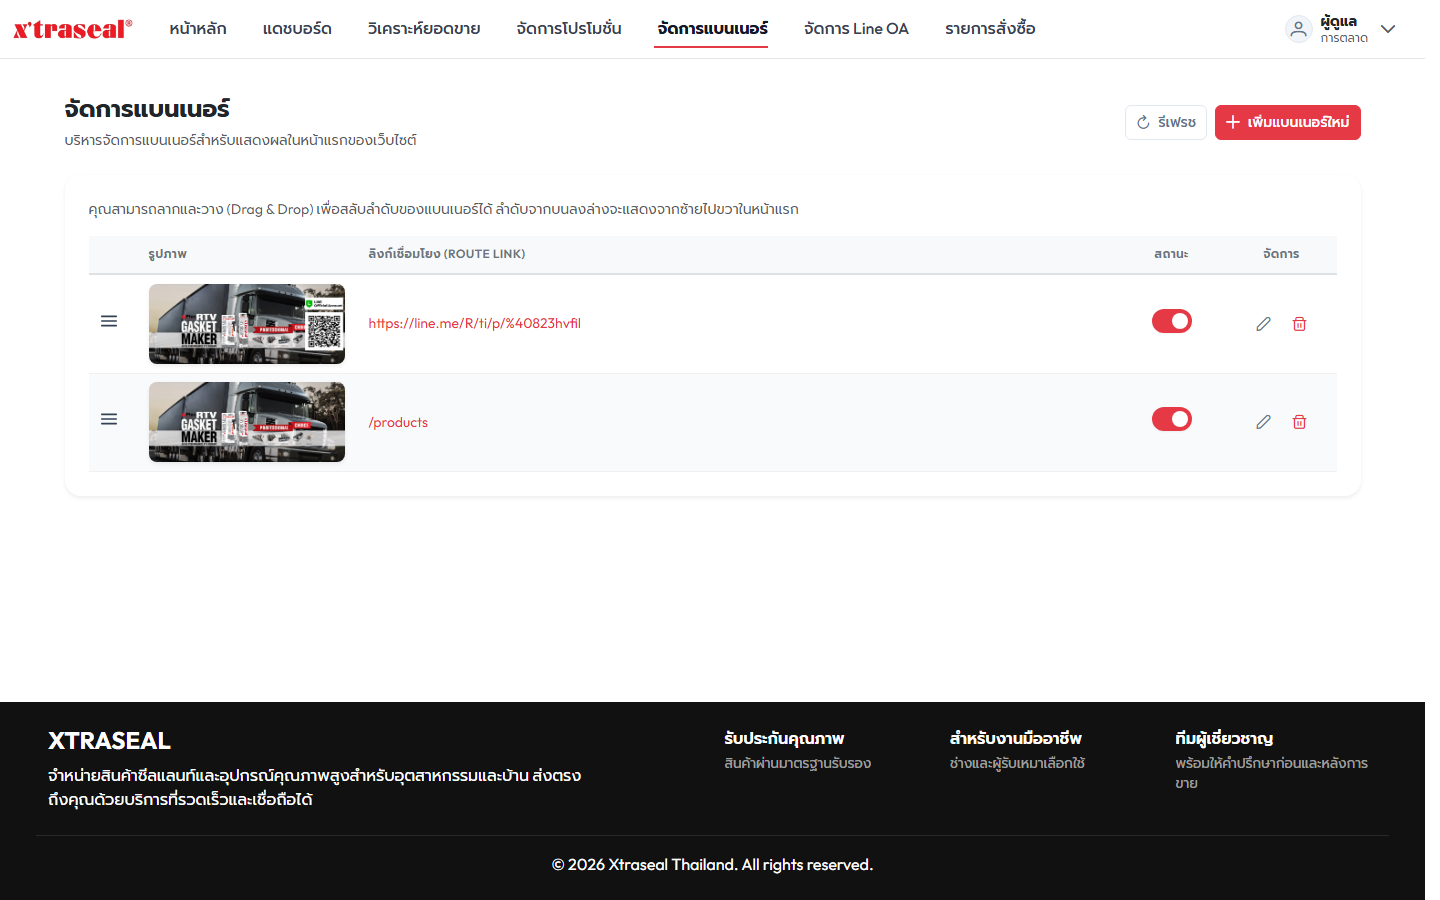The width and height of the screenshot is (1440, 900).
Task: Open the จัดการโปรโมชั่น tab
Action: coord(569,29)
